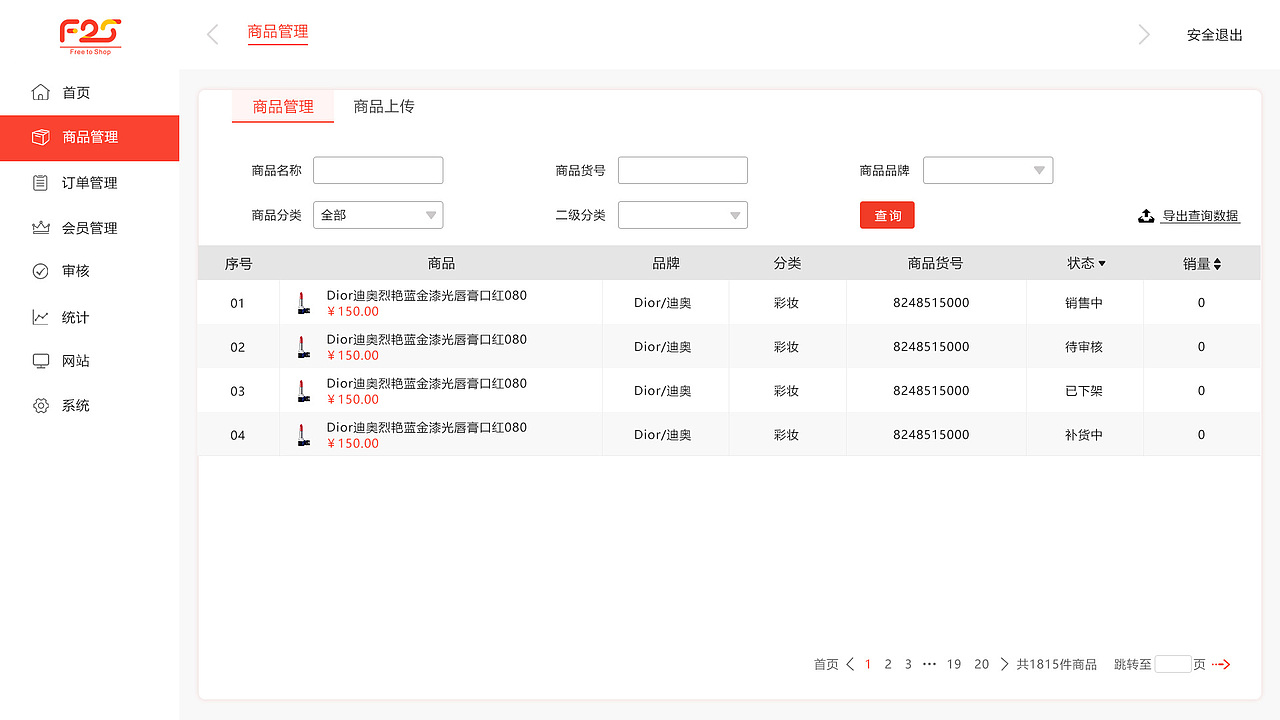Screen dimensions: 1280x720
Task: Click the 品牌 column header
Action: click(x=666, y=264)
